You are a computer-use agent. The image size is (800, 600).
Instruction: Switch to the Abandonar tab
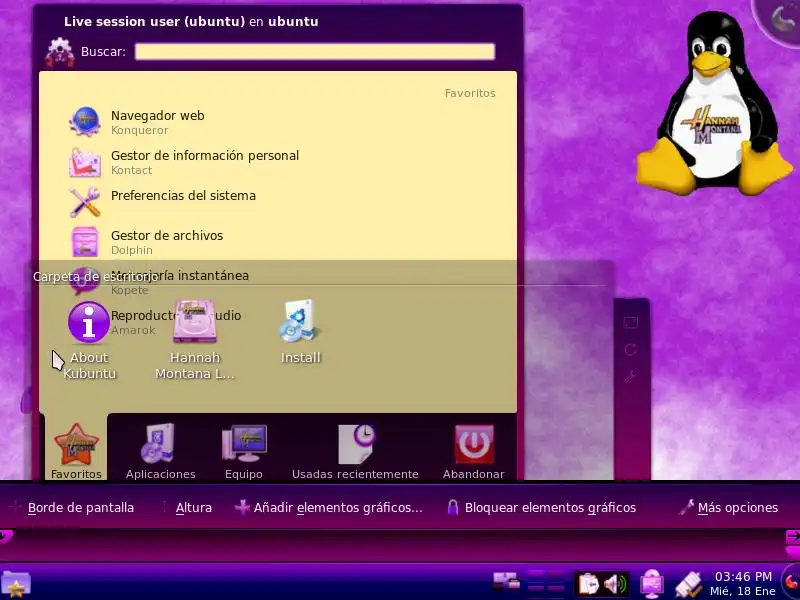[473, 451]
